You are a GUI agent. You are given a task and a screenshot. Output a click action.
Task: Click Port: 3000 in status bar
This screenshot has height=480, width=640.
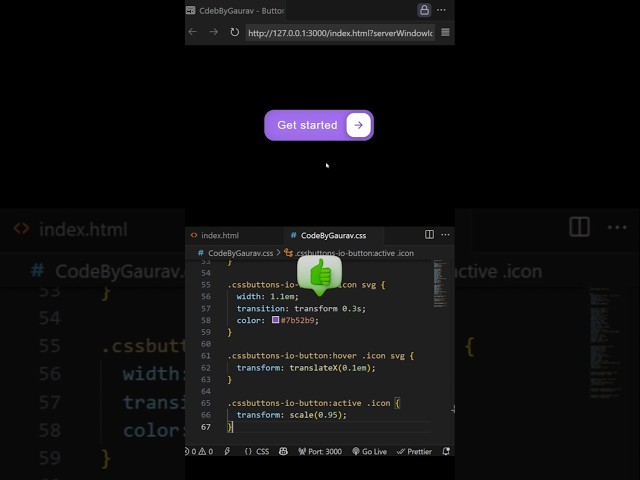pos(320,451)
